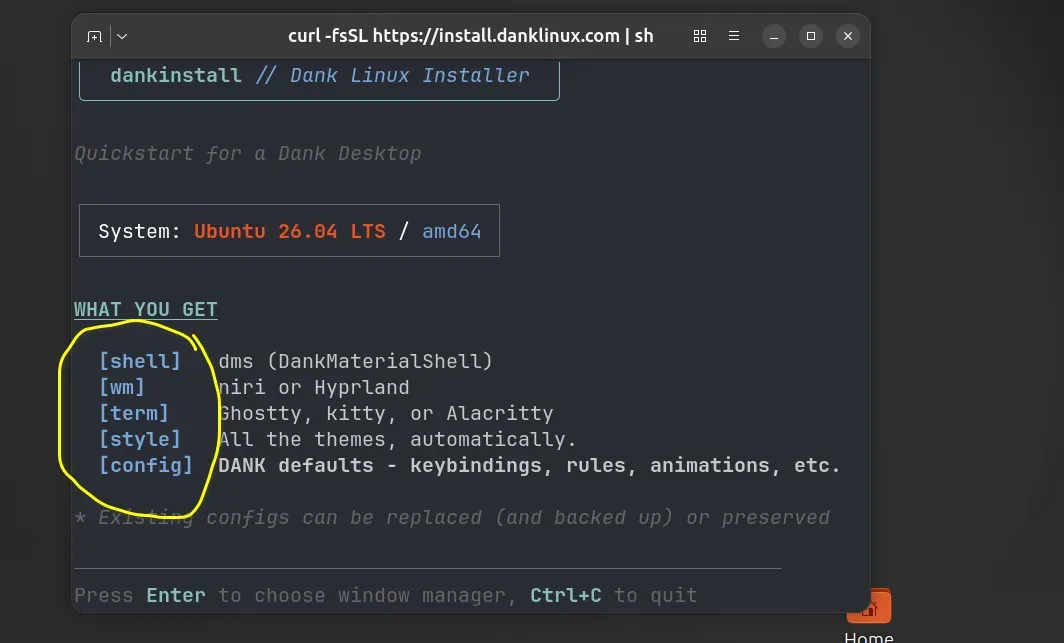Image resolution: width=1064 pixels, height=643 pixels.
Task: Click the WHAT YOU GET heading
Action: pos(145,310)
